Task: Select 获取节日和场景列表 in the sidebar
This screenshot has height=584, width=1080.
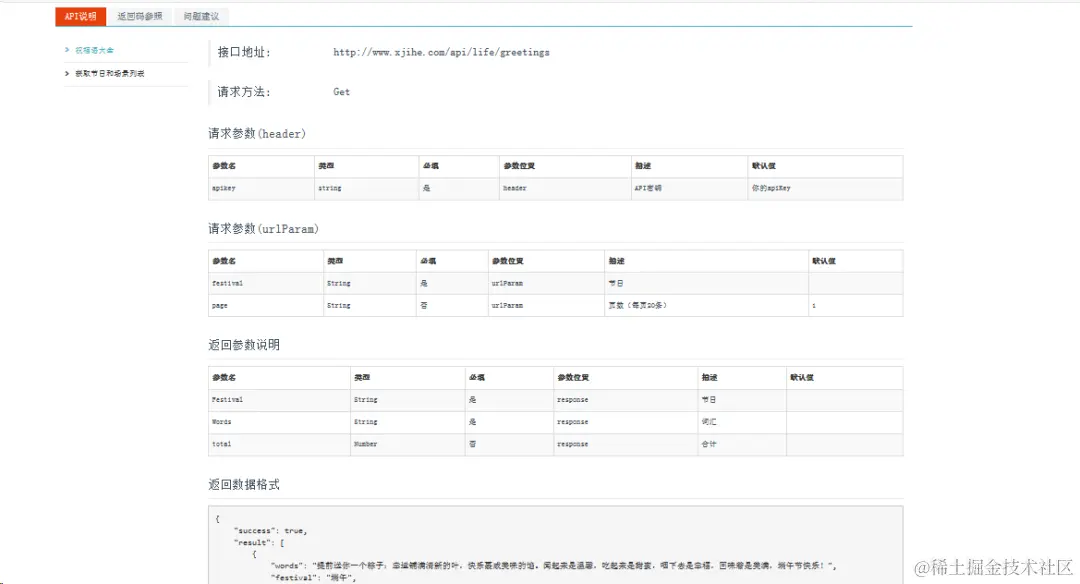Action: point(110,73)
